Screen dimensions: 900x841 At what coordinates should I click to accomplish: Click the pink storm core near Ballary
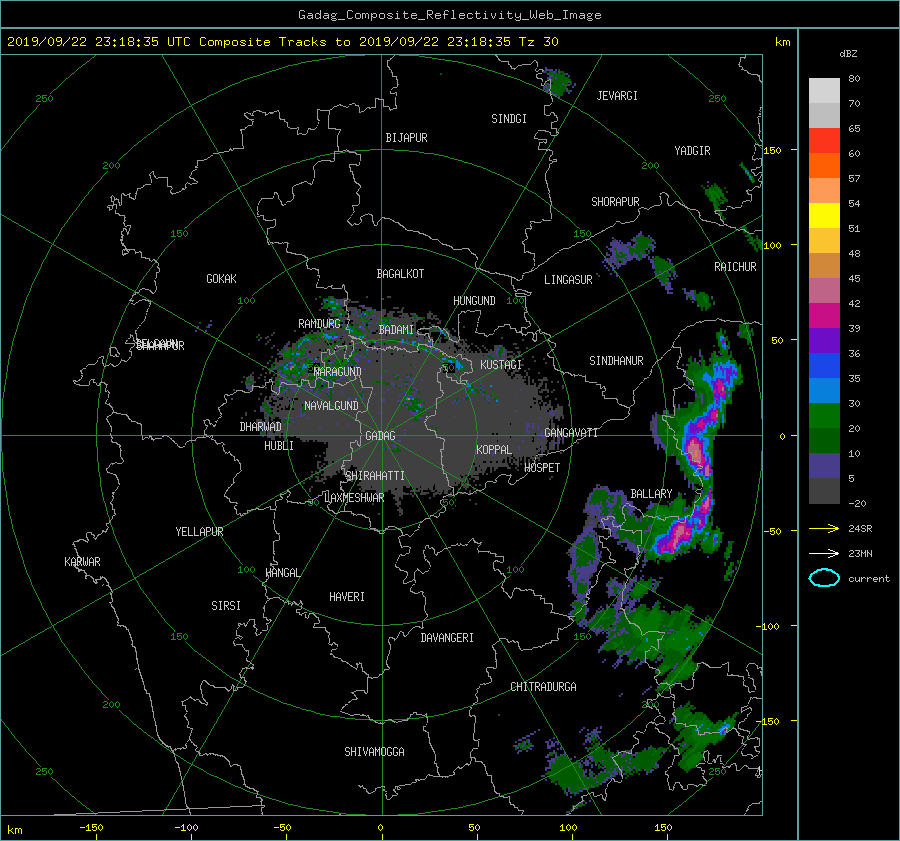(x=681, y=535)
